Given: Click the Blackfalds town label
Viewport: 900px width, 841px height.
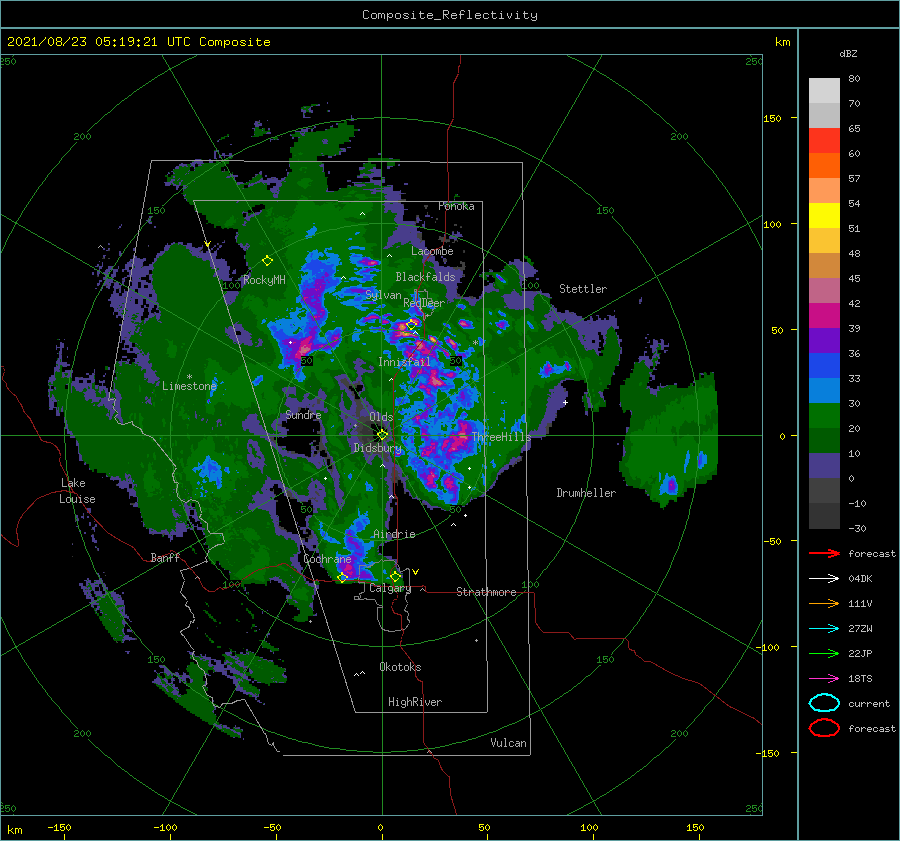Looking at the screenshot, I should [x=425, y=277].
